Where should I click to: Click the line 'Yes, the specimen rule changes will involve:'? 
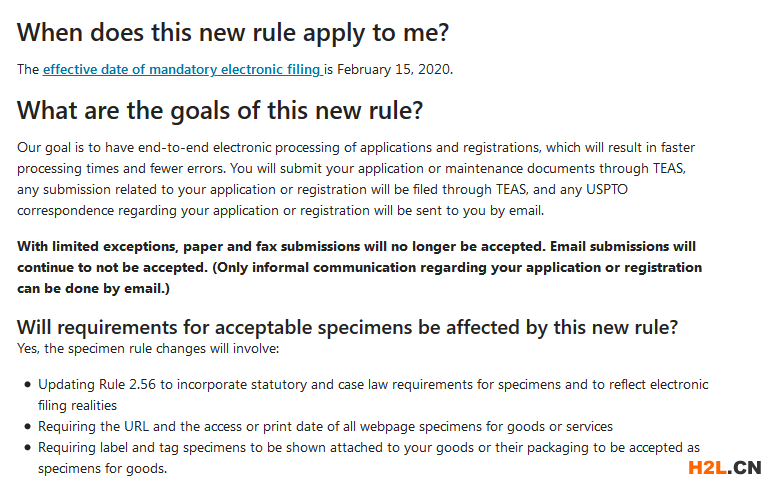(148, 349)
